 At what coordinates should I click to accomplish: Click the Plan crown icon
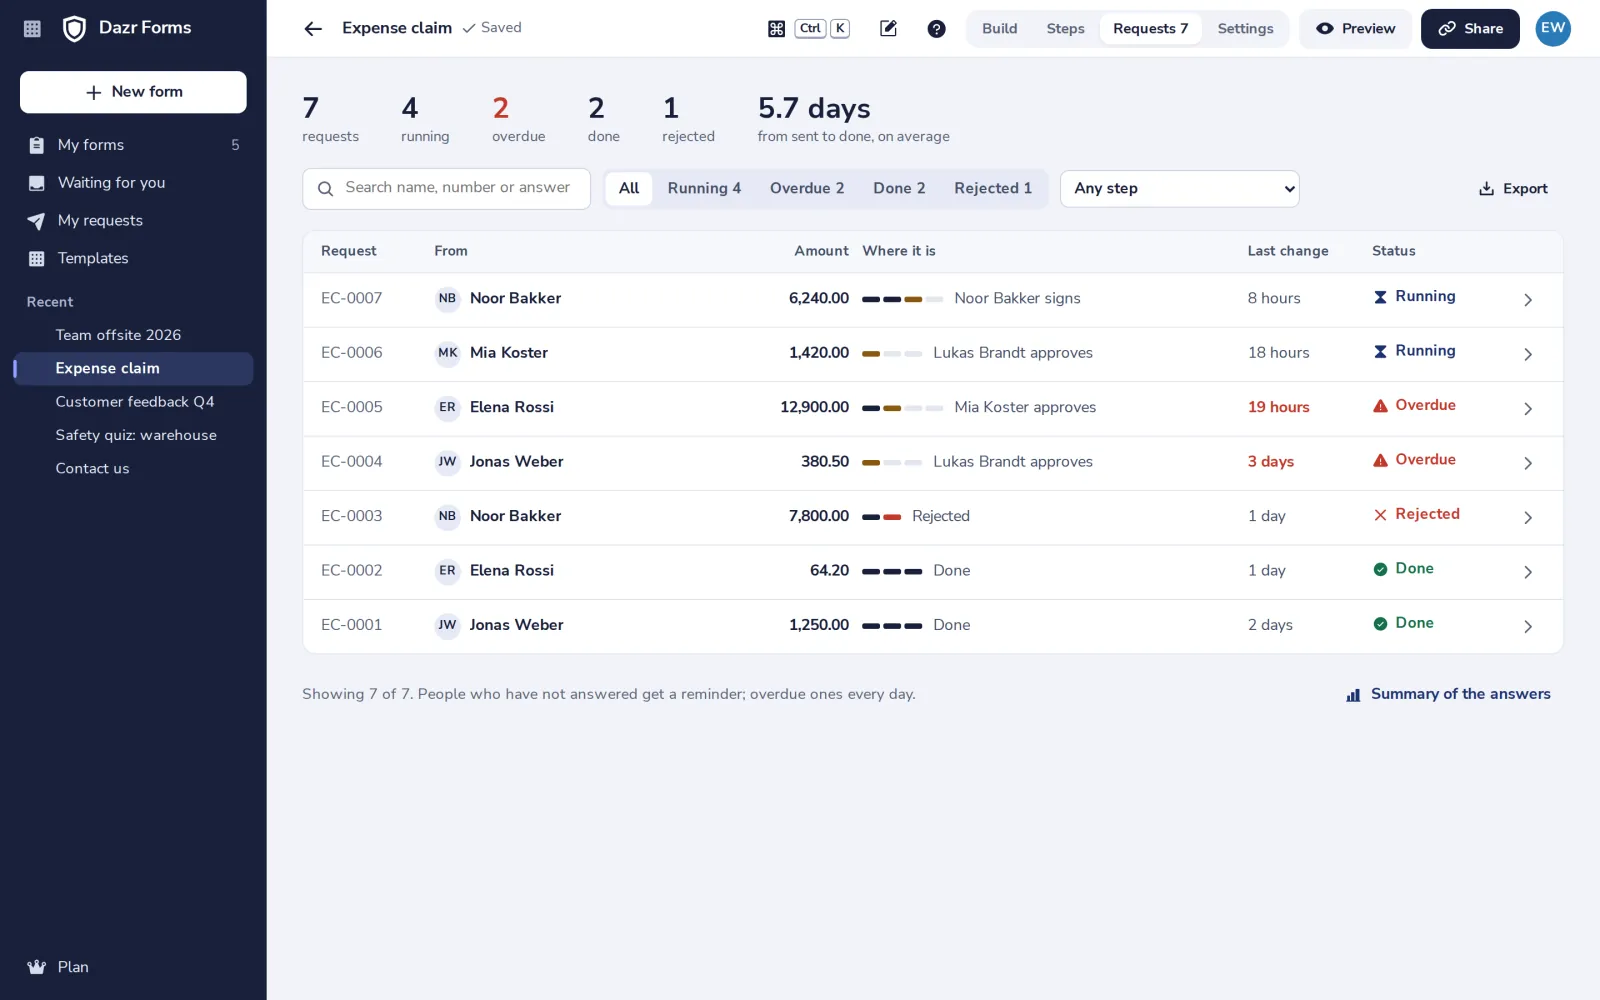pos(37,967)
